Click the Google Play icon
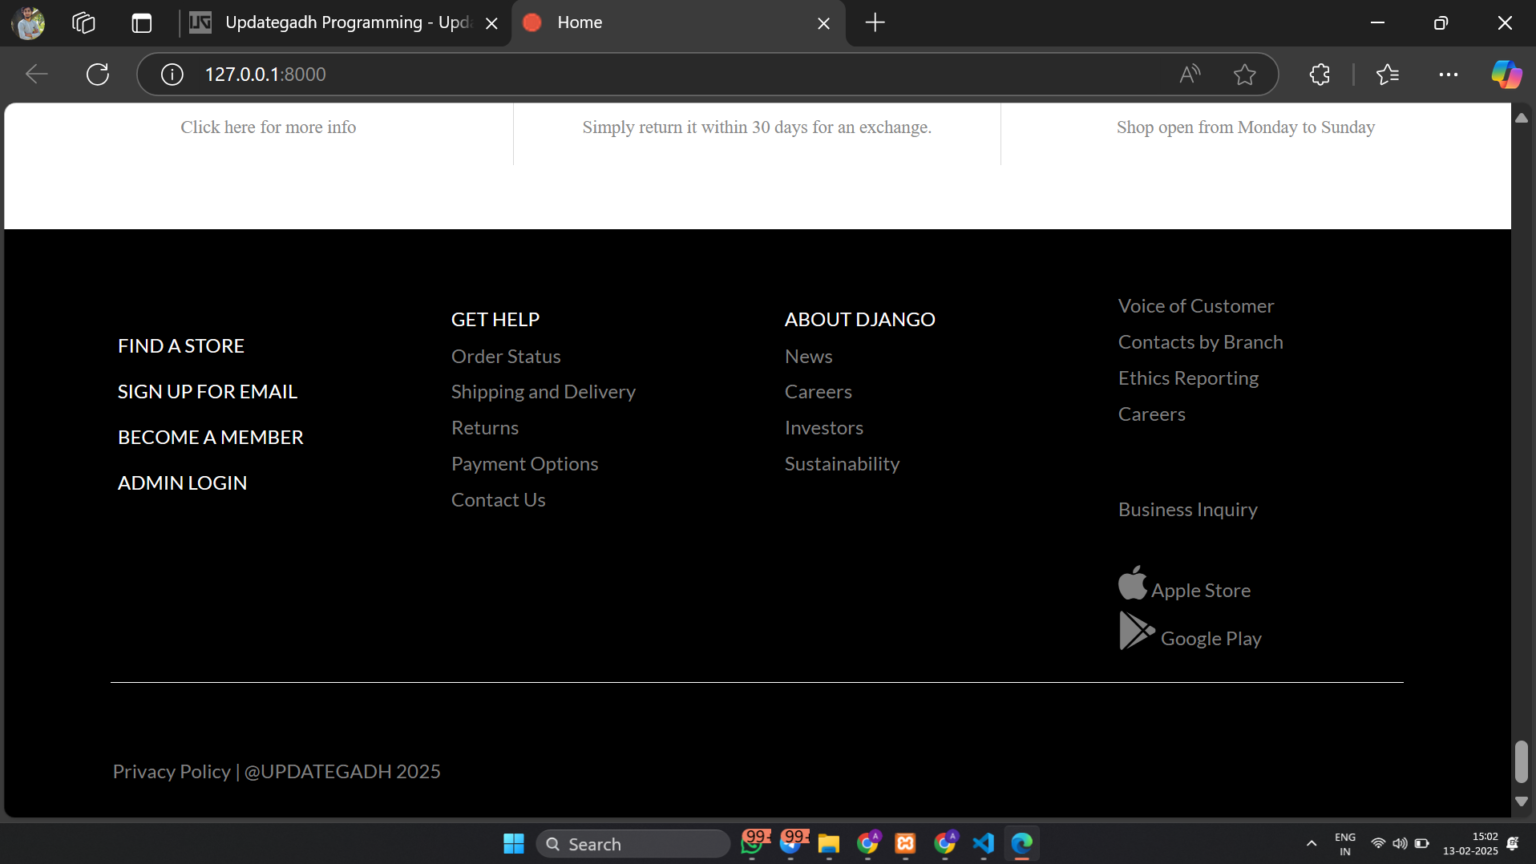1536x864 pixels. 1136,630
